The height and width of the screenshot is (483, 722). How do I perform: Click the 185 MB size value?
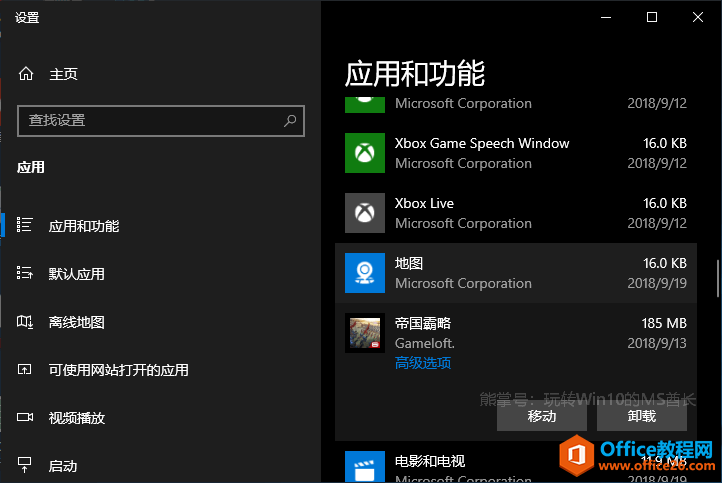(x=664, y=323)
